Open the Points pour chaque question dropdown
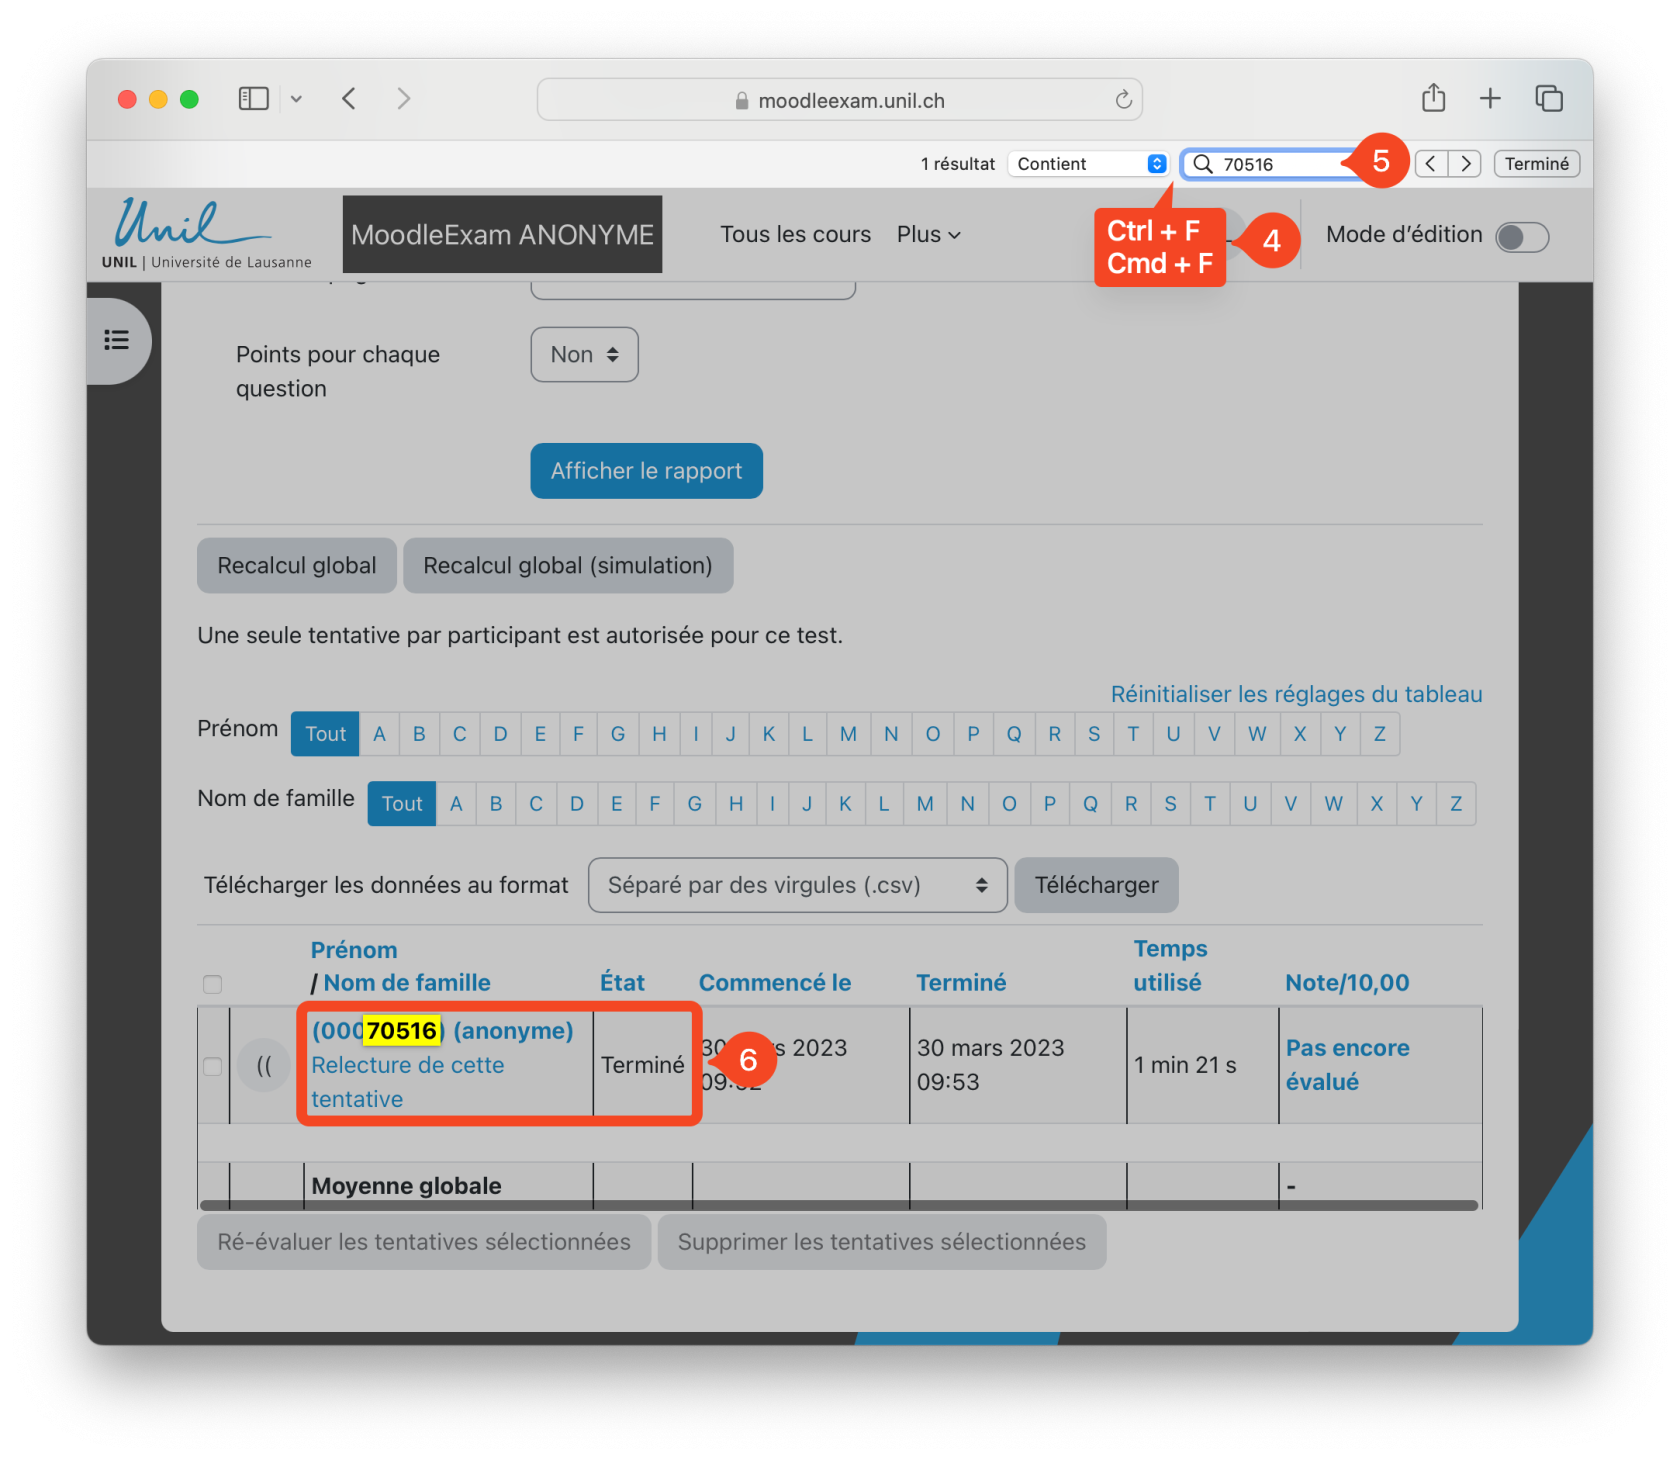The image size is (1680, 1460). tap(584, 355)
